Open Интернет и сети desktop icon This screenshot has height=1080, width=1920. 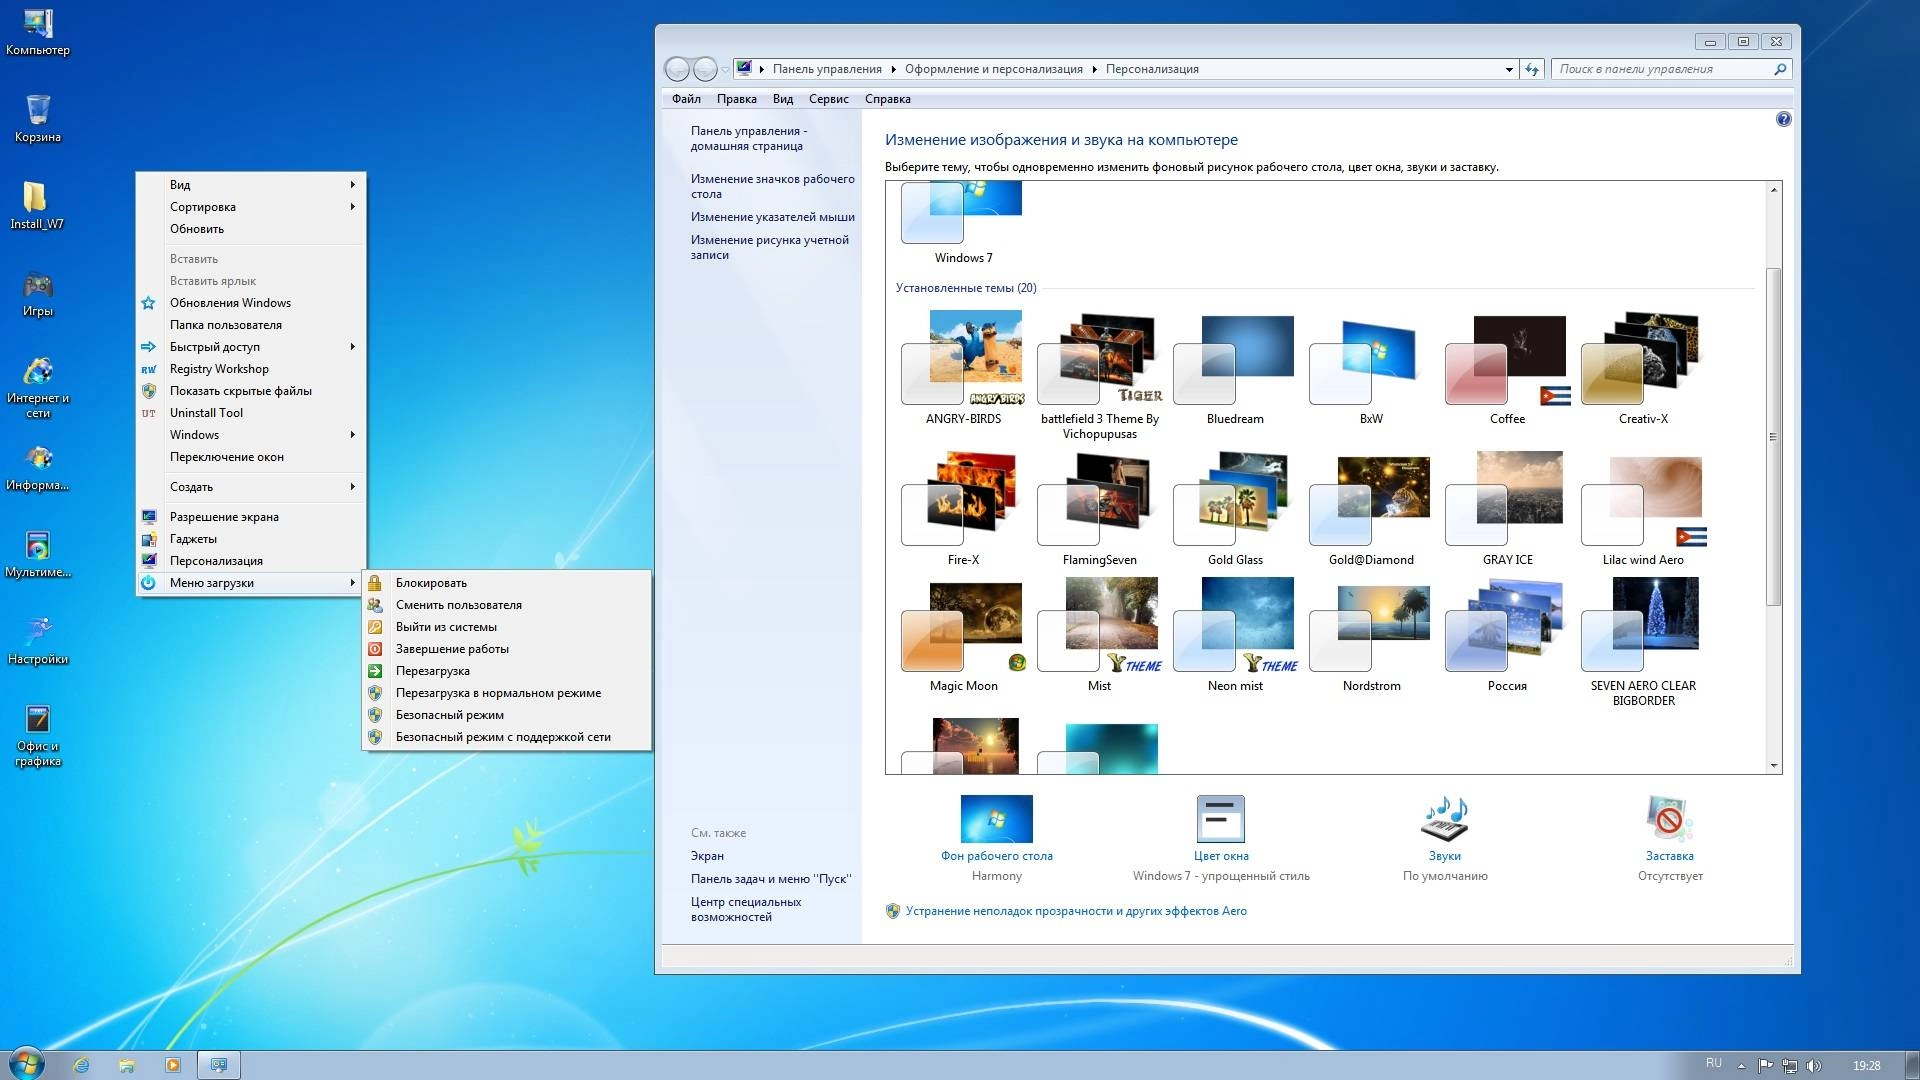coord(38,387)
